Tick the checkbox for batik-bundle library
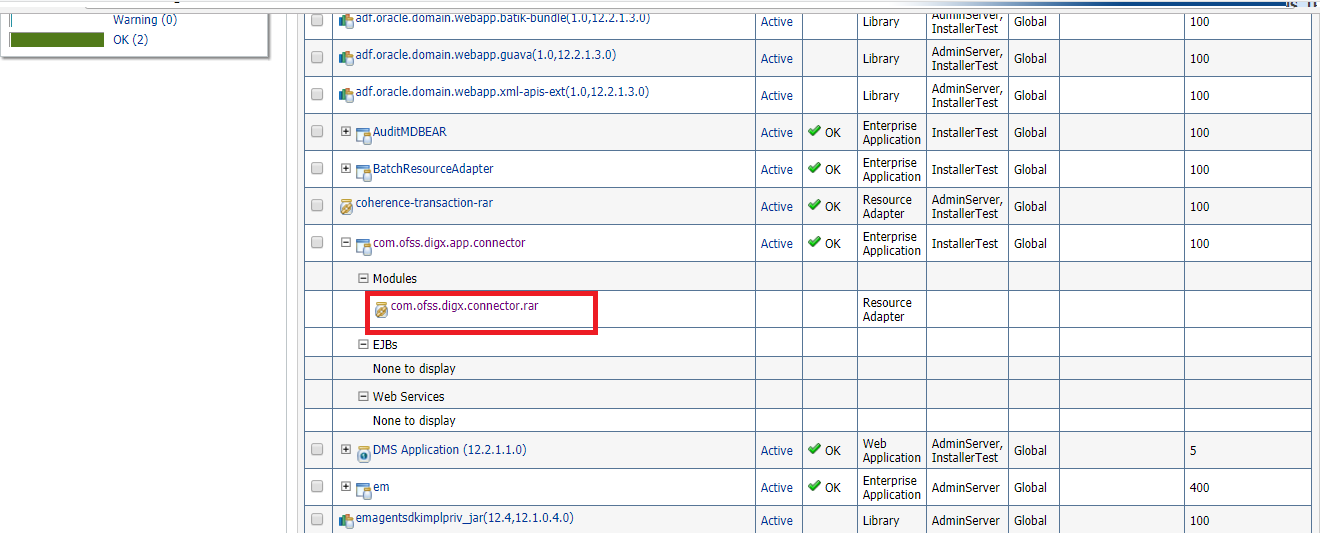The height and width of the screenshot is (533, 1320). click(x=317, y=20)
